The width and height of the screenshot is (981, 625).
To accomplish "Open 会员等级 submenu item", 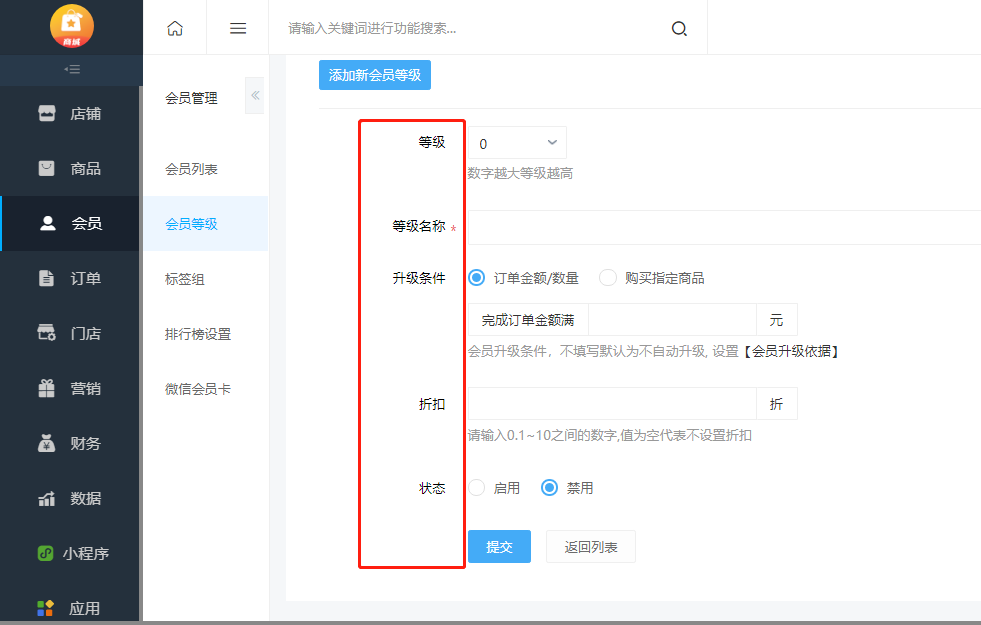I will [x=206, y=224].
